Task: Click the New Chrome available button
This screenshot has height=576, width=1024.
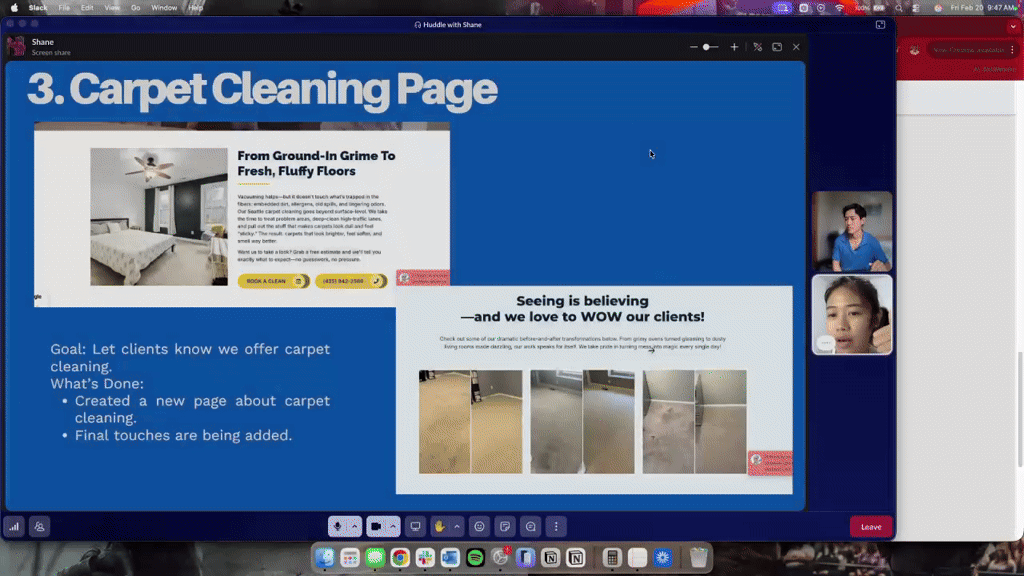Action: tap(968, 50)
